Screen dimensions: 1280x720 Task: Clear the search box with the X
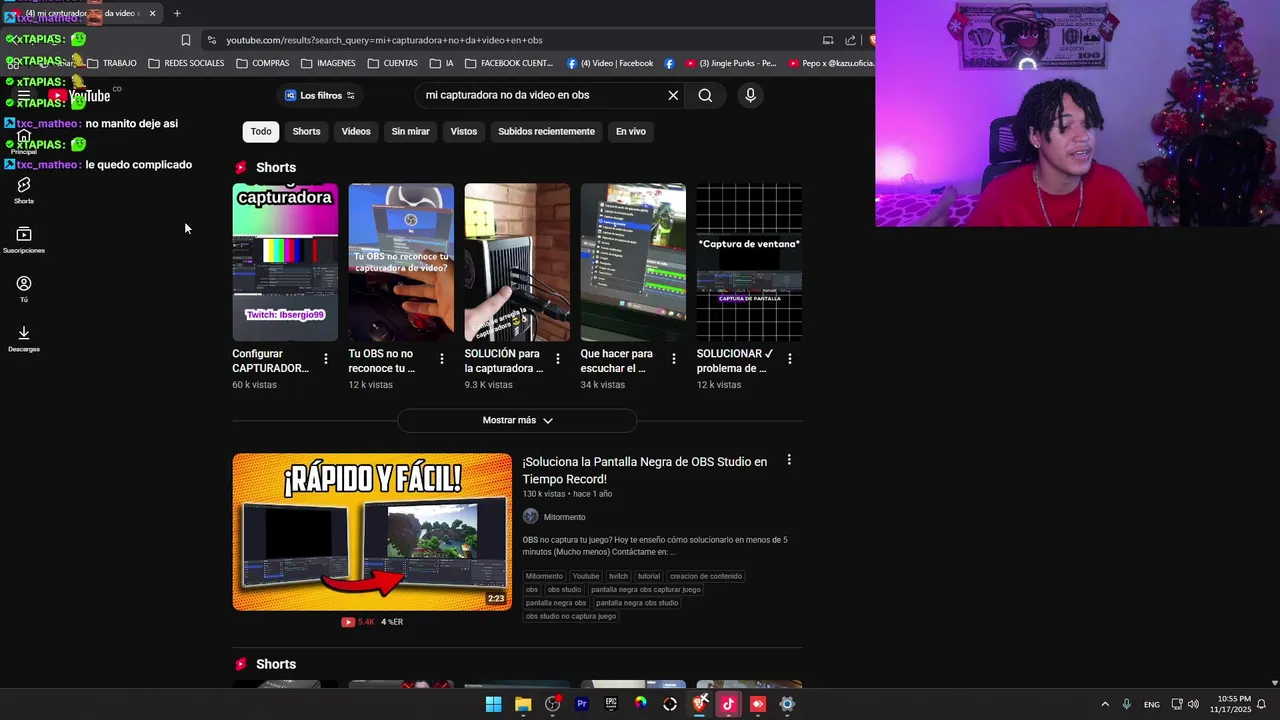[673, 95]
